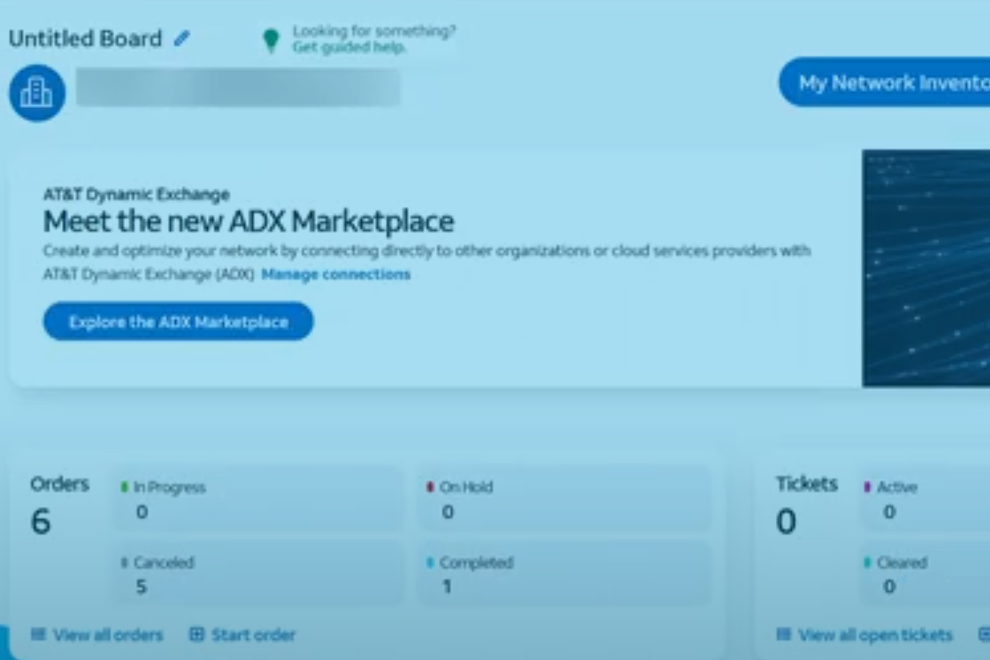
Task: Select the Start order link
Action: (x=253, y=635)
